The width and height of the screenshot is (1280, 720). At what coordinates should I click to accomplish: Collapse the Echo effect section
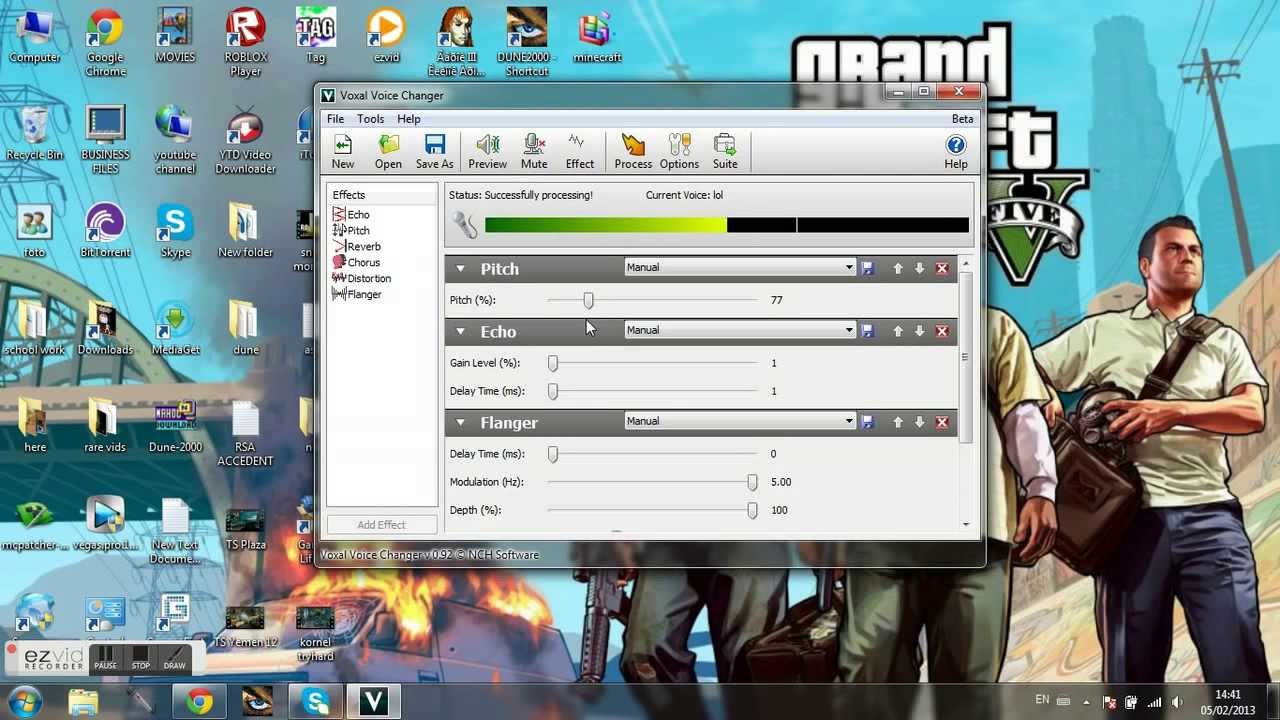tap(460, 331)
